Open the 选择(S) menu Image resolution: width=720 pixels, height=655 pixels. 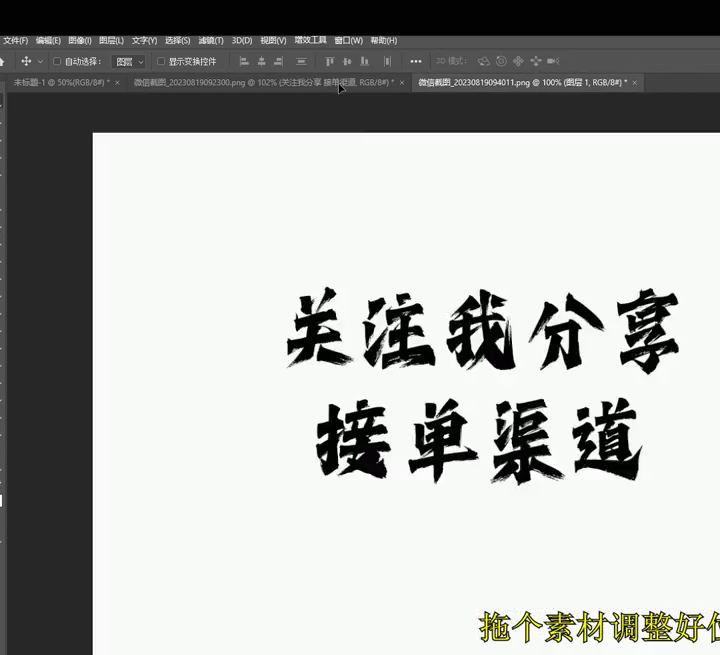point(178,41)
